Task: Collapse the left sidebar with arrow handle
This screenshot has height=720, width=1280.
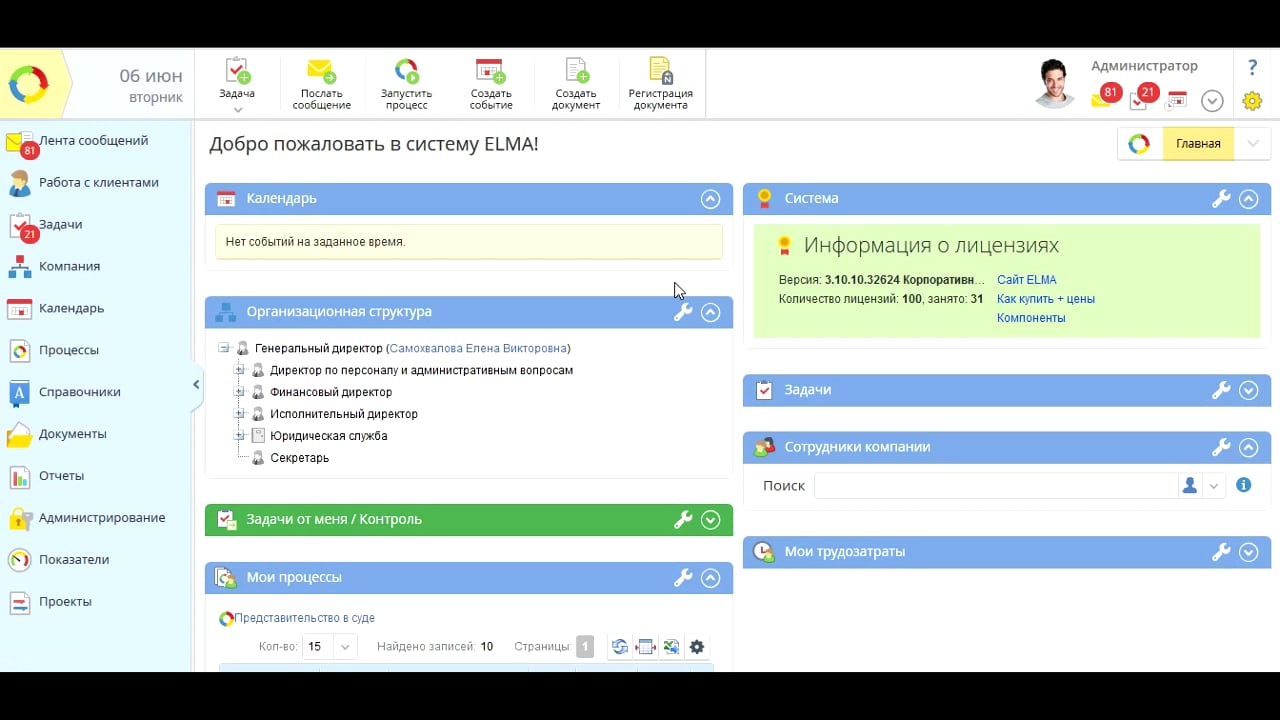Action: (x=197, y=385)
